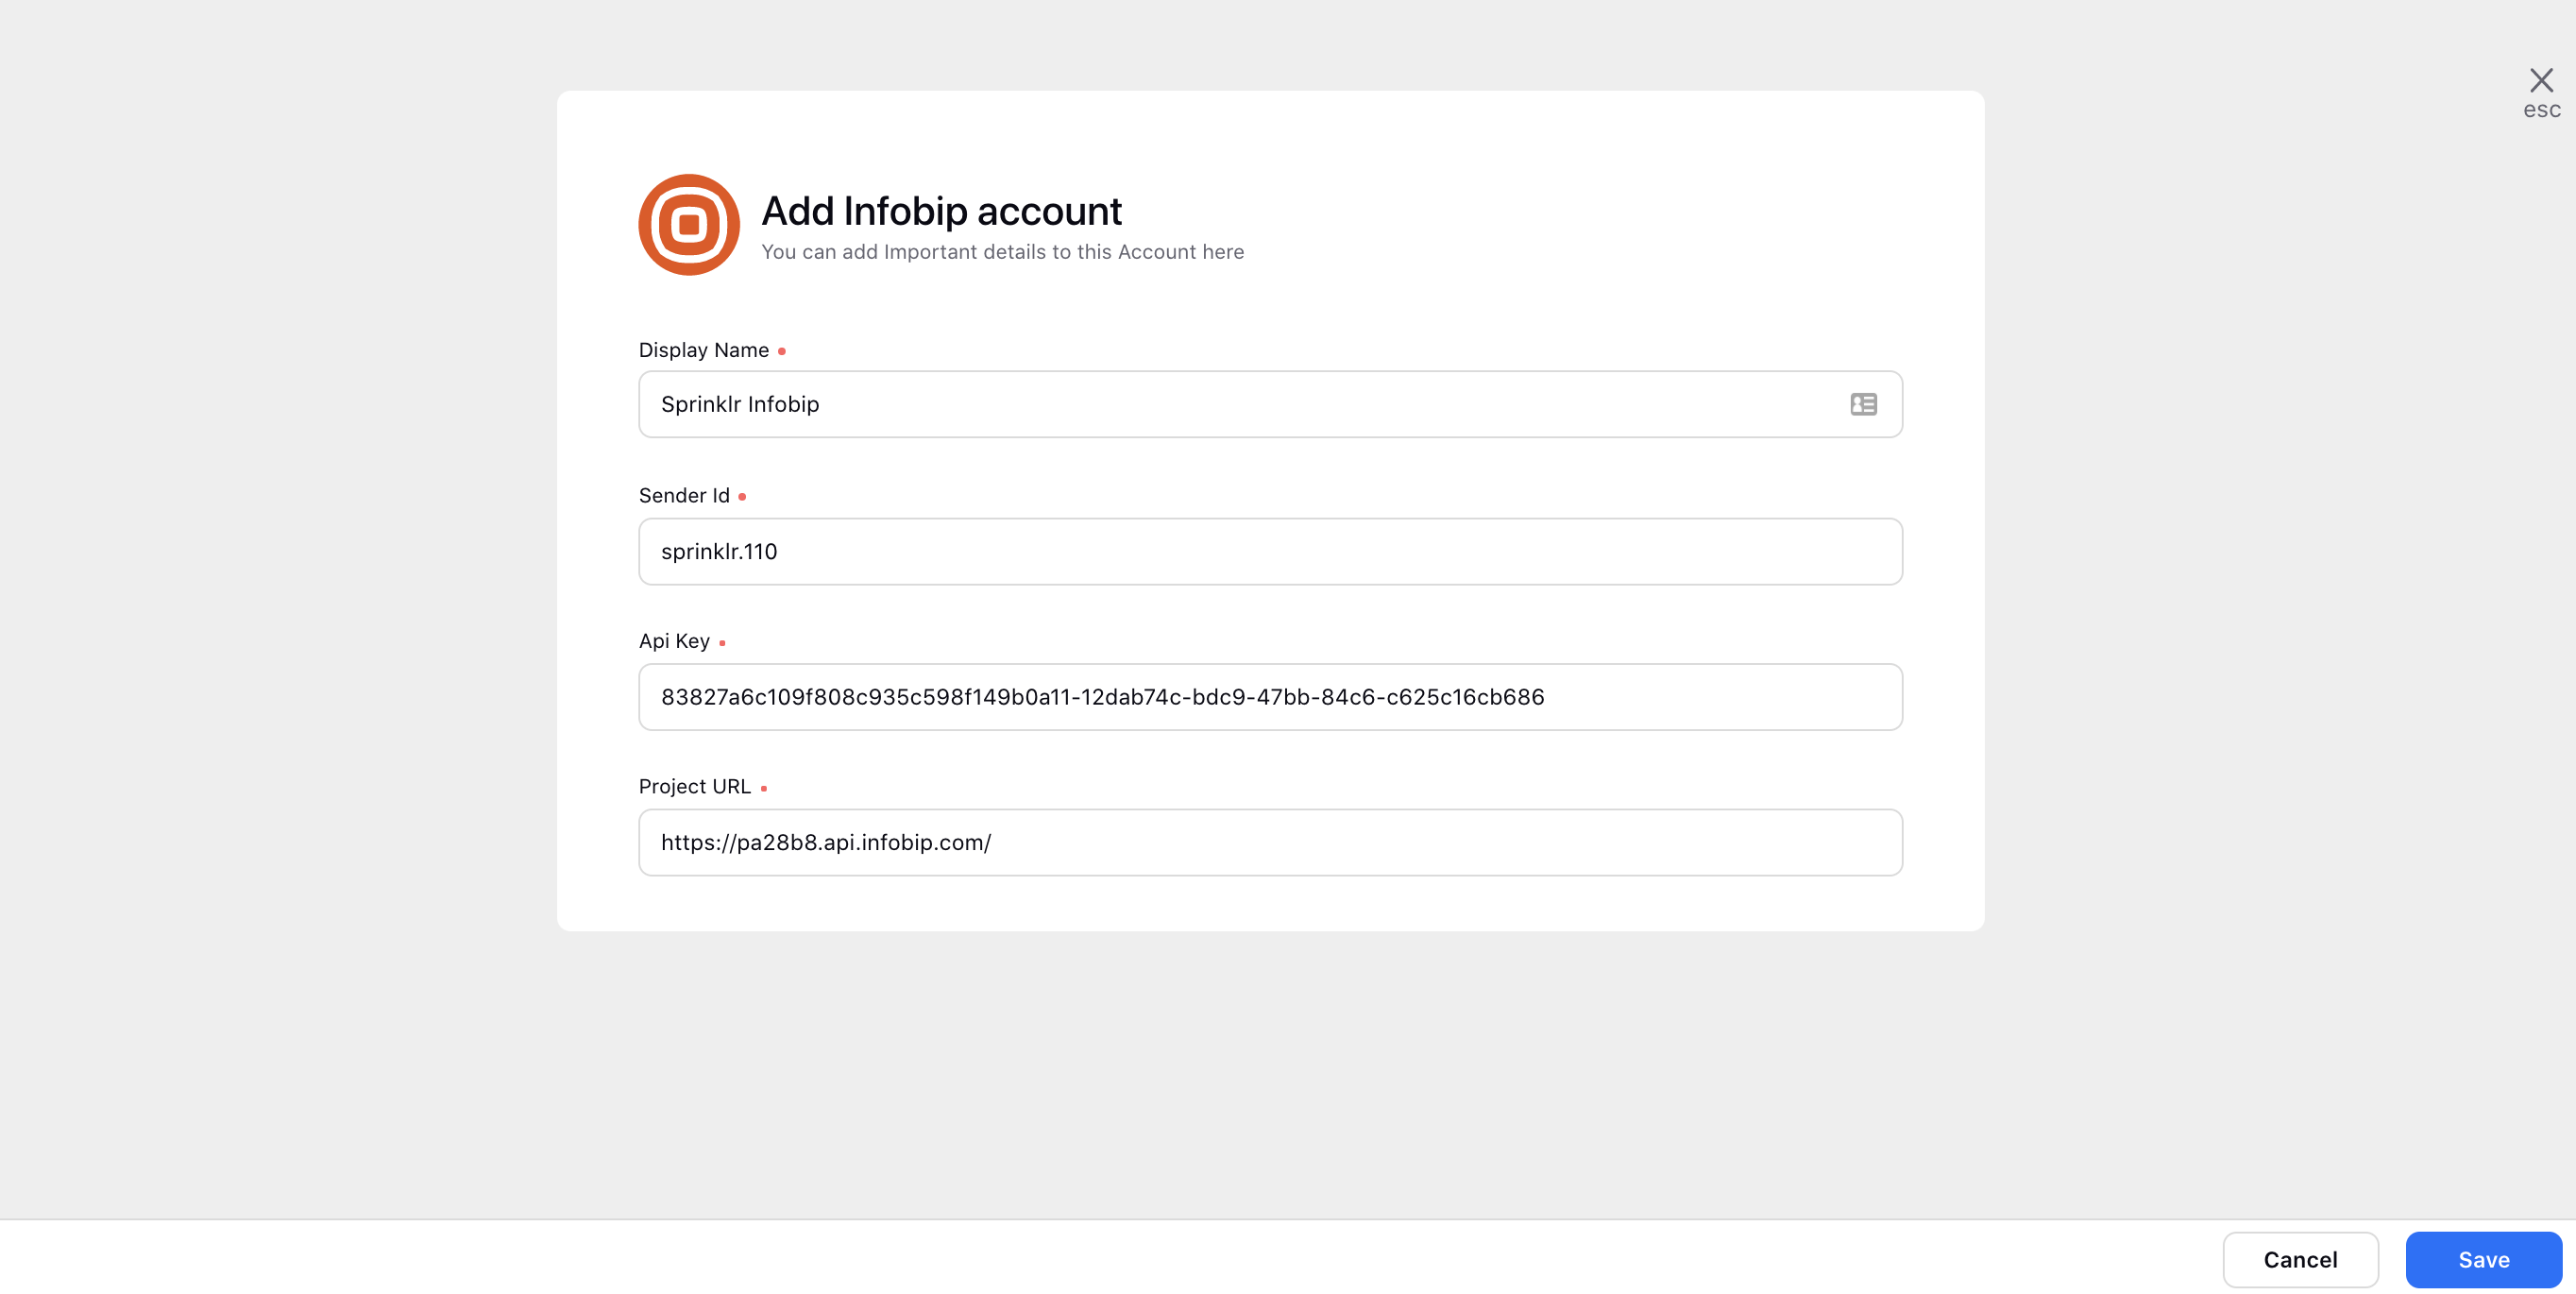Save the Infobip account

tap(2483, 1259)
